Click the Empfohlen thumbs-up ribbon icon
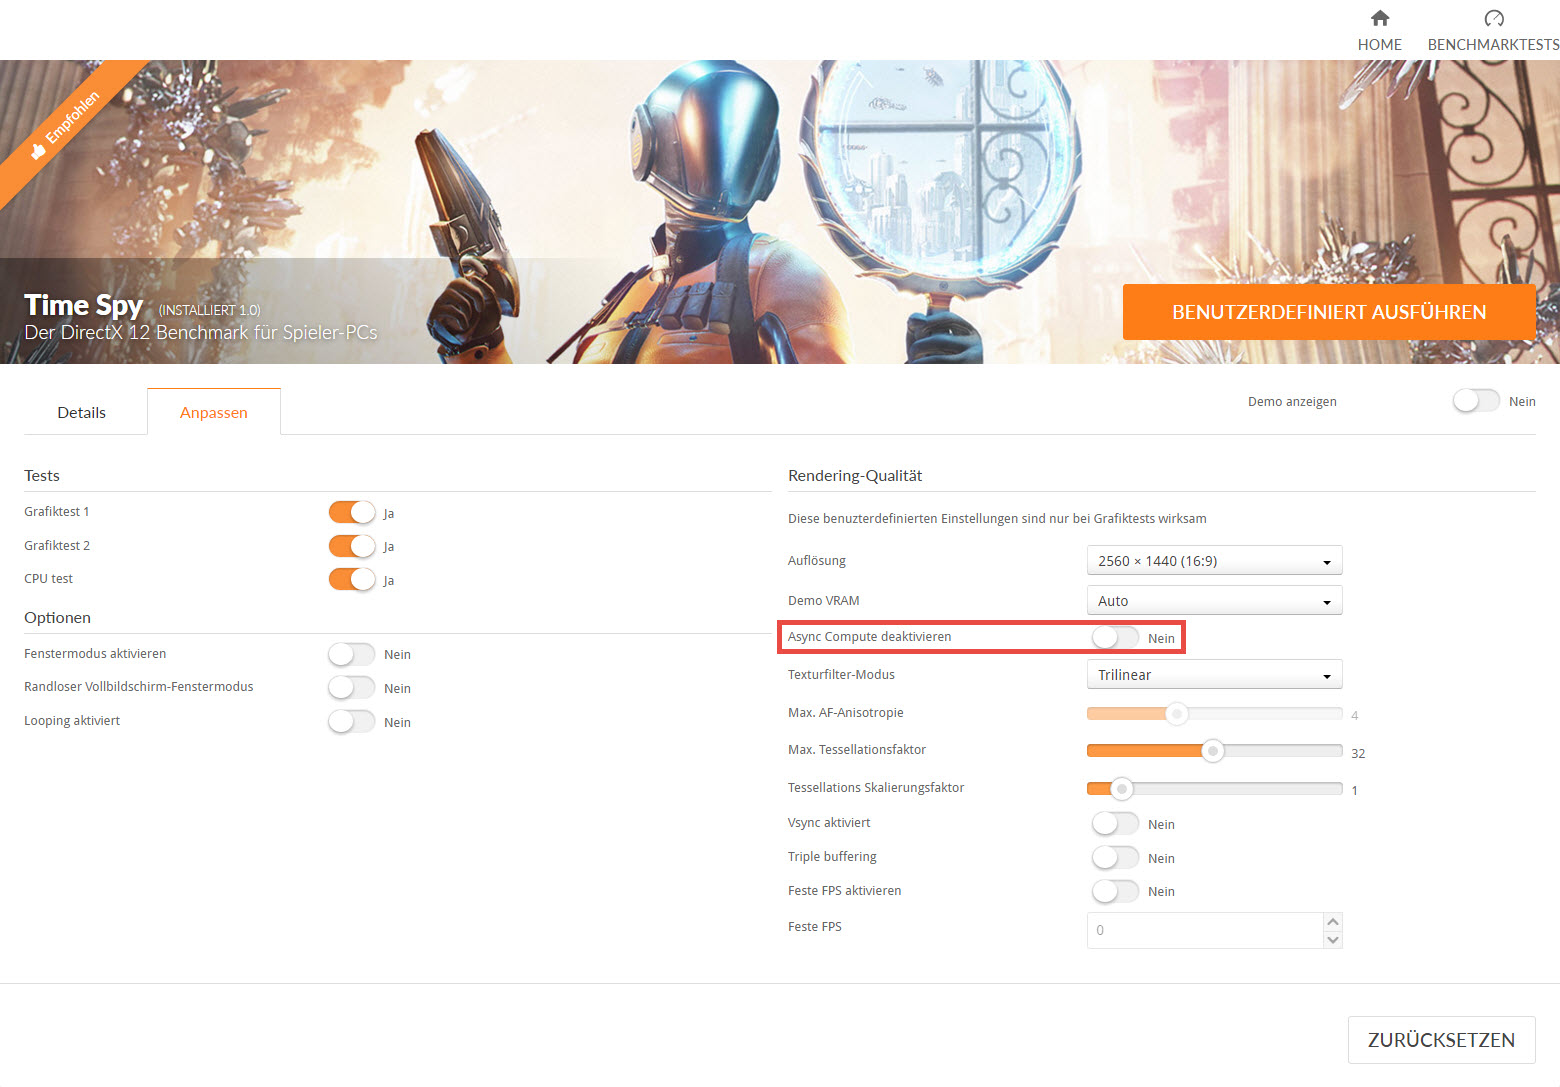 (39, 151)
